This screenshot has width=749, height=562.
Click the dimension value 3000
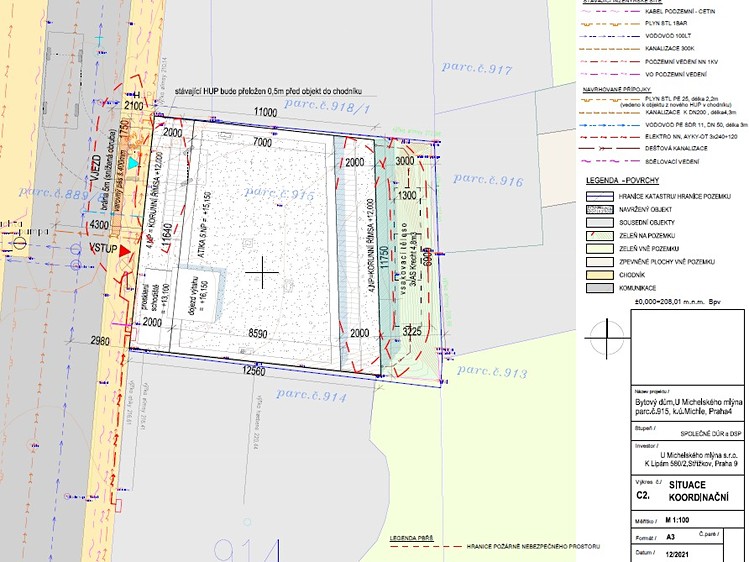click(405, 160)
